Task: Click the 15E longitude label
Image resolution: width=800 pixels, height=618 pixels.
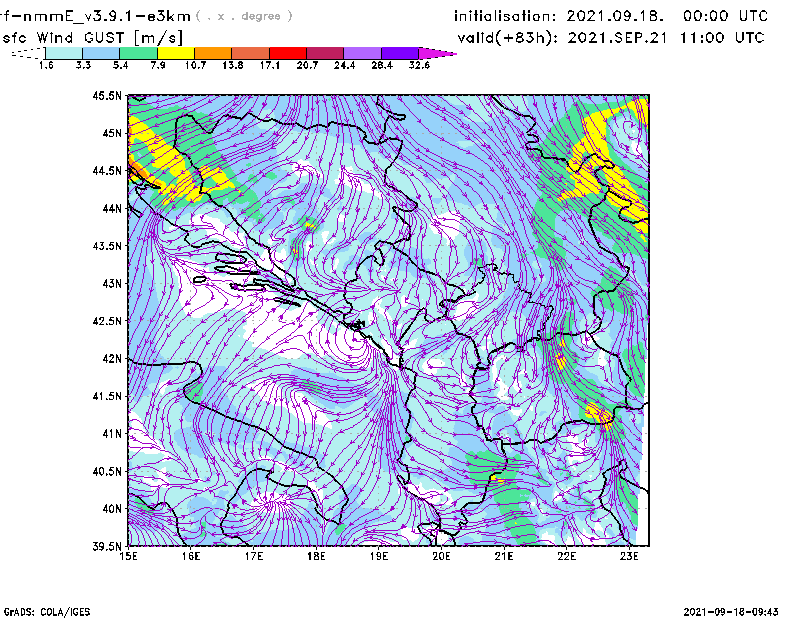Action: [129, 556]
